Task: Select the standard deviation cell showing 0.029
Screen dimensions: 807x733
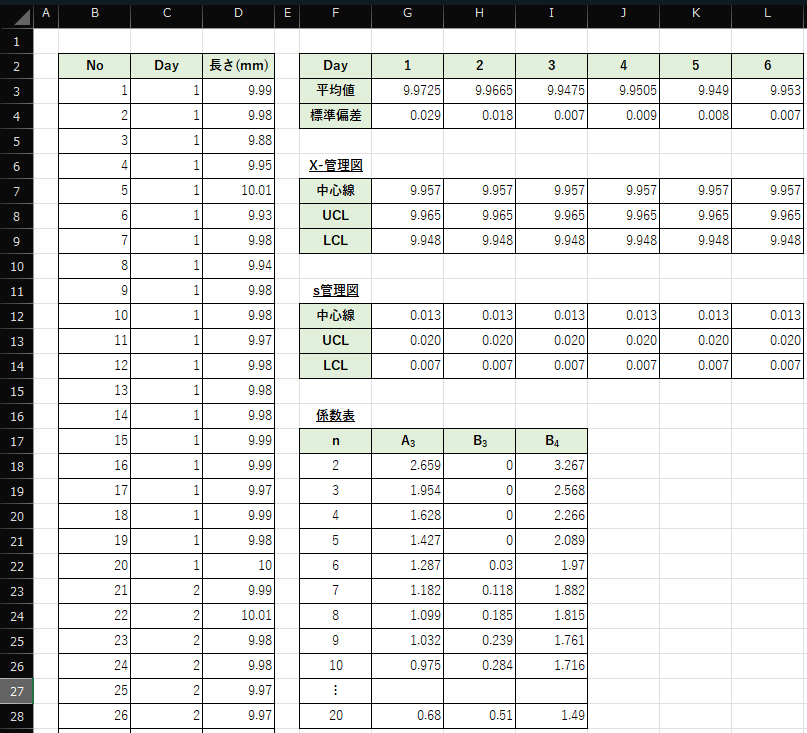Action: (x=407, y=116)
